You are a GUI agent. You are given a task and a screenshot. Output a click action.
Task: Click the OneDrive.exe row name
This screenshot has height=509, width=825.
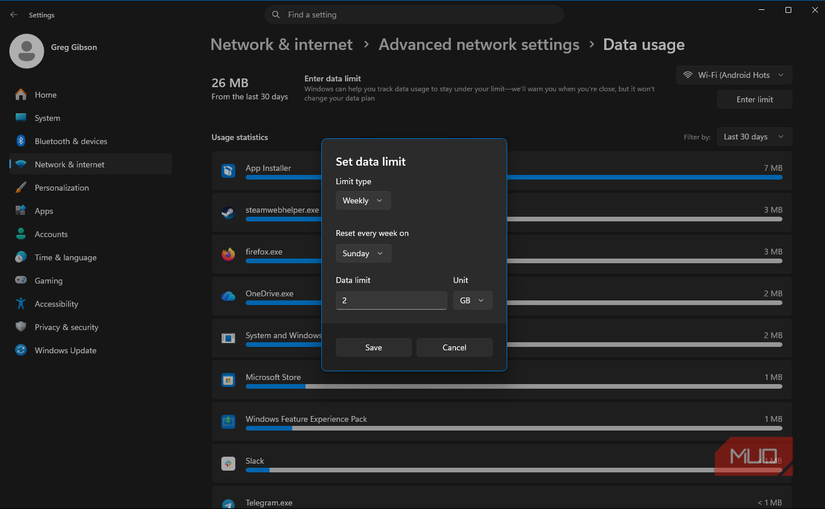[269, 293]
